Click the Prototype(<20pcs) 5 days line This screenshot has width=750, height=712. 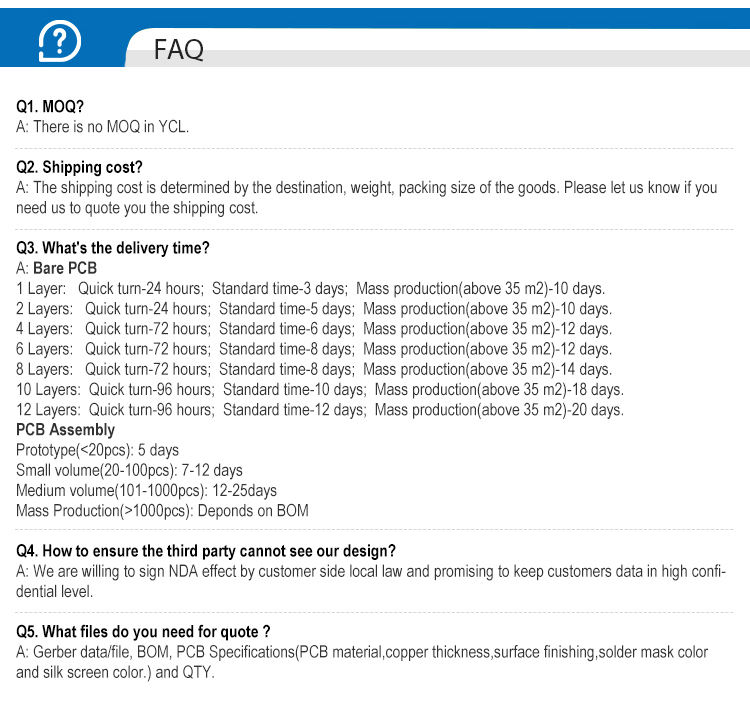tap(98, 450)
